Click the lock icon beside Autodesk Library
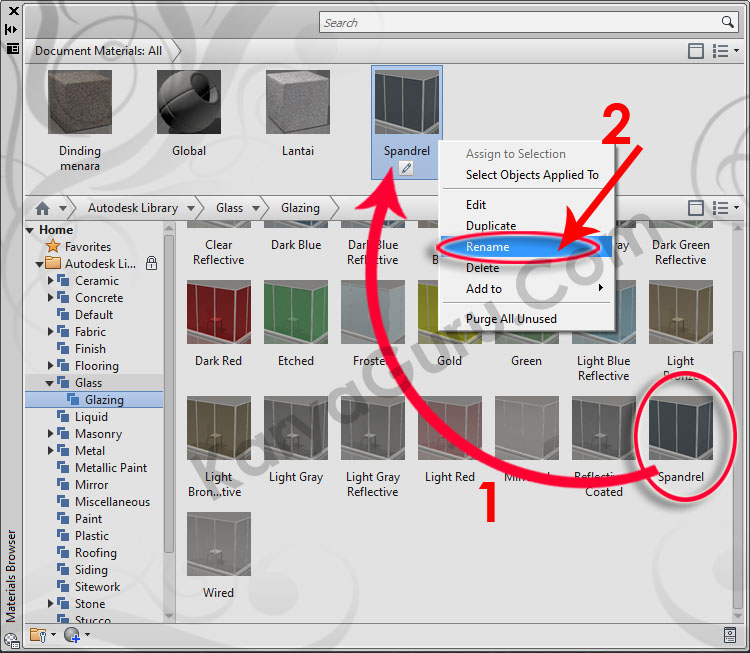This screenshot has width=750, height=653. [x=151, y=264]
